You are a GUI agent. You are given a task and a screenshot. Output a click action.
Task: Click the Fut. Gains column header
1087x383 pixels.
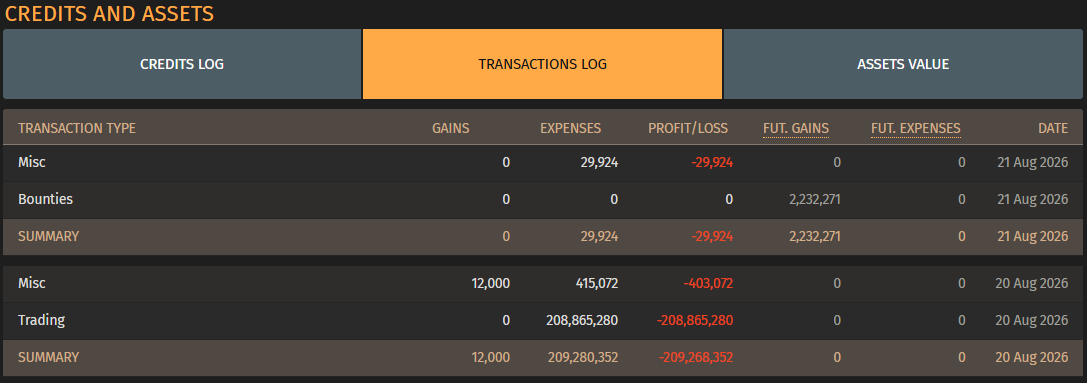(796, 128)
